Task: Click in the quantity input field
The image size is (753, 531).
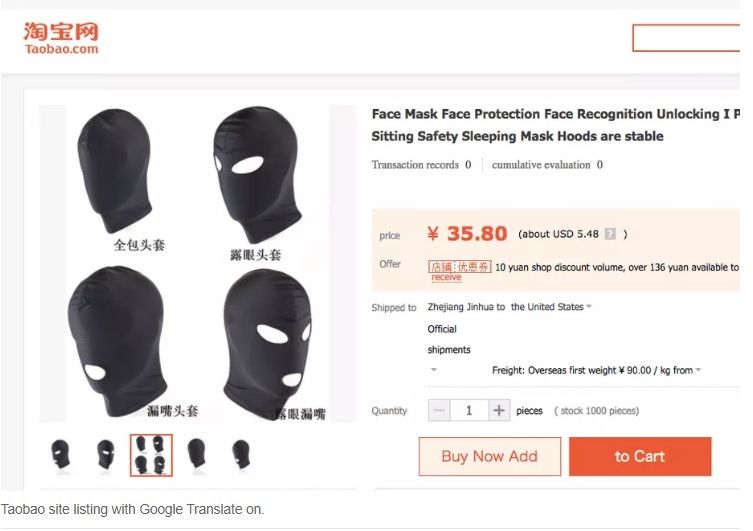Action: [469, 410]
